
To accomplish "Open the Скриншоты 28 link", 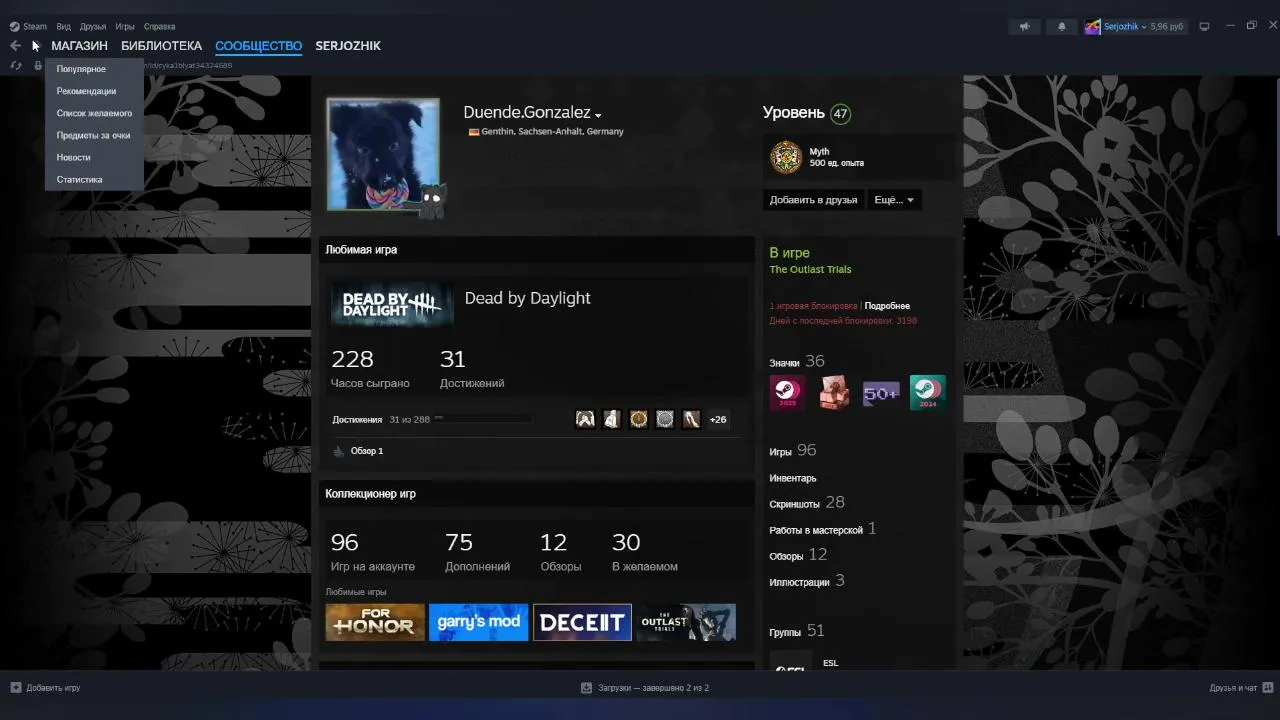I will (807, 503).
